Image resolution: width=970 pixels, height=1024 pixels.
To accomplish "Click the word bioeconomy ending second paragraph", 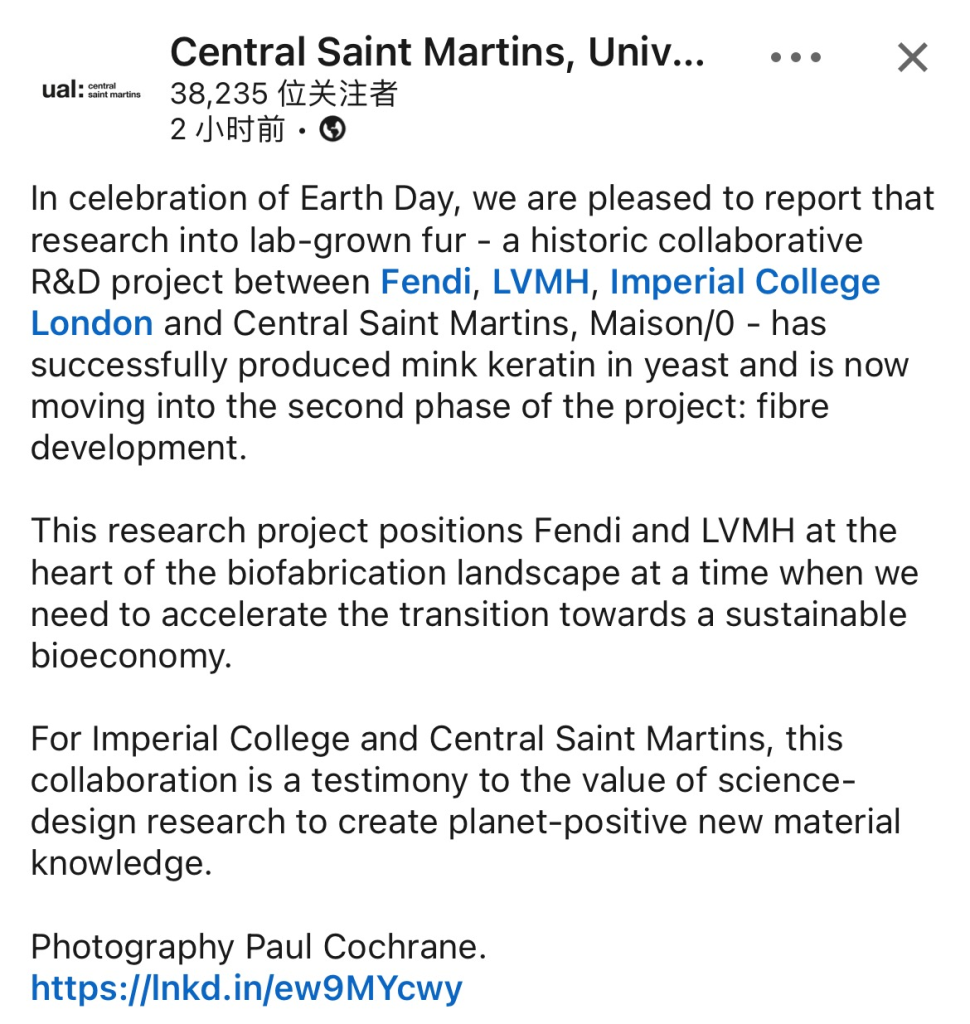I will 131,656.
